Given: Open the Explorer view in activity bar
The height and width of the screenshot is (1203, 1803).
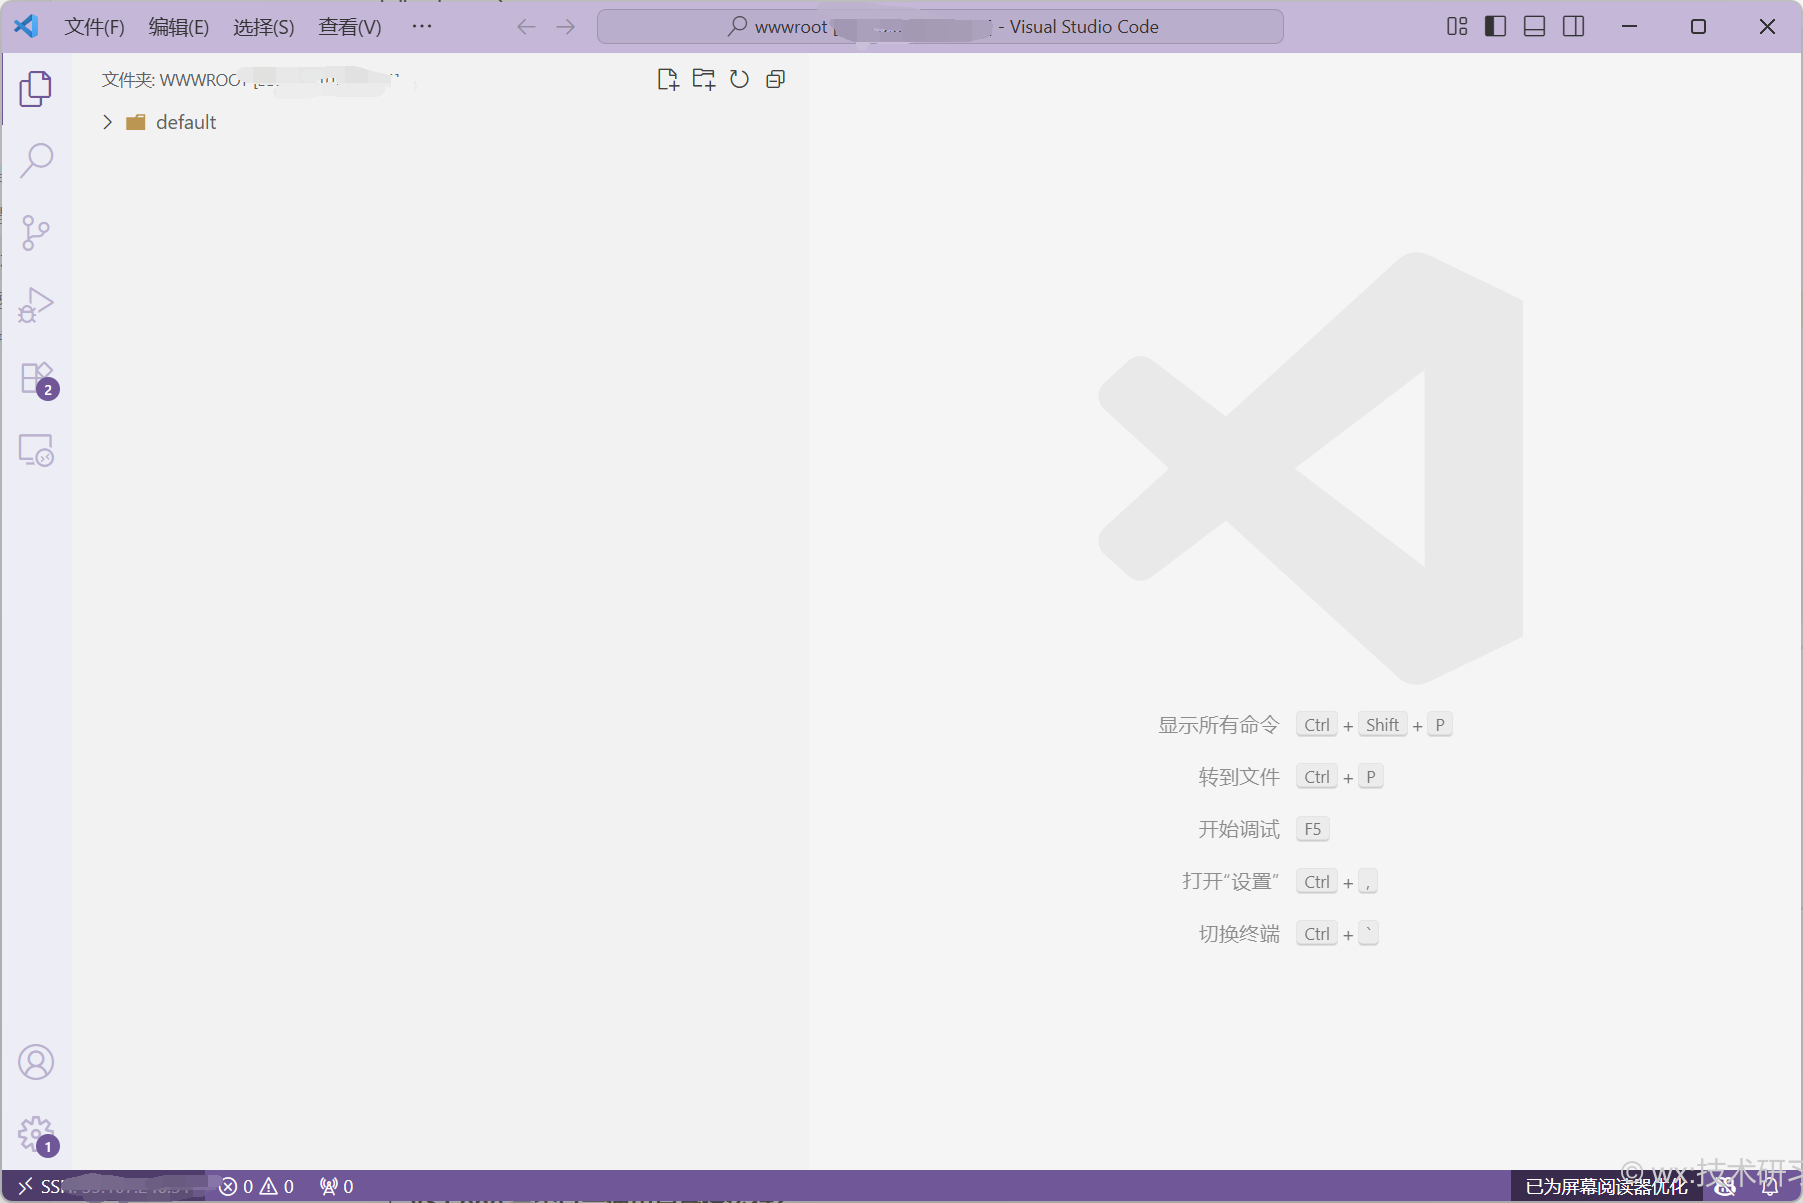Looking at the screenshot, I should (36, 89).
